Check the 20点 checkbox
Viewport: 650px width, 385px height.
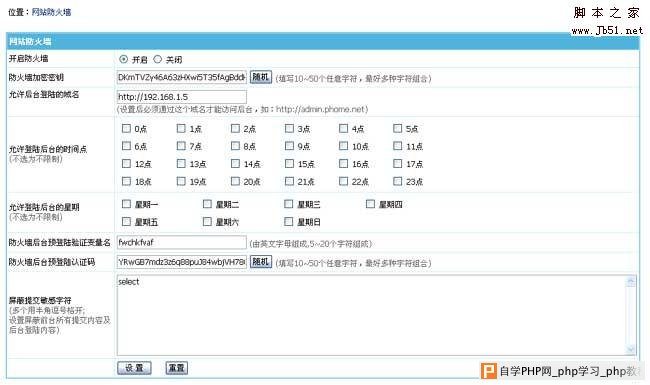coord(235,181)
